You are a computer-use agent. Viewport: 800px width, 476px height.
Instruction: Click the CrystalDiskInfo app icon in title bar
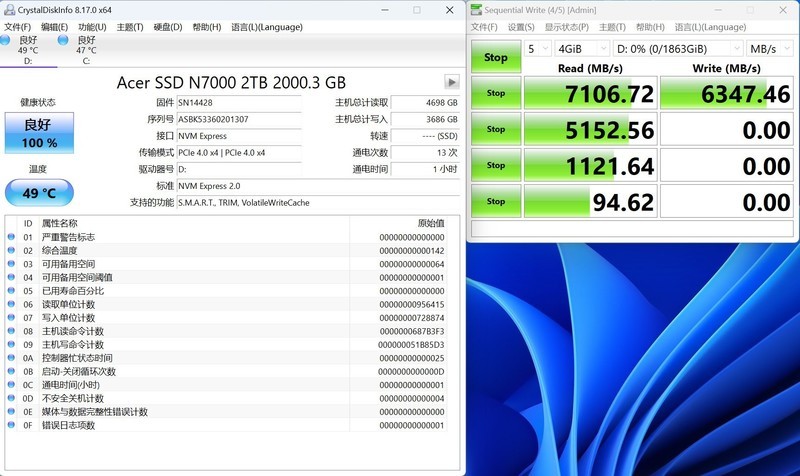click(9, 10)
